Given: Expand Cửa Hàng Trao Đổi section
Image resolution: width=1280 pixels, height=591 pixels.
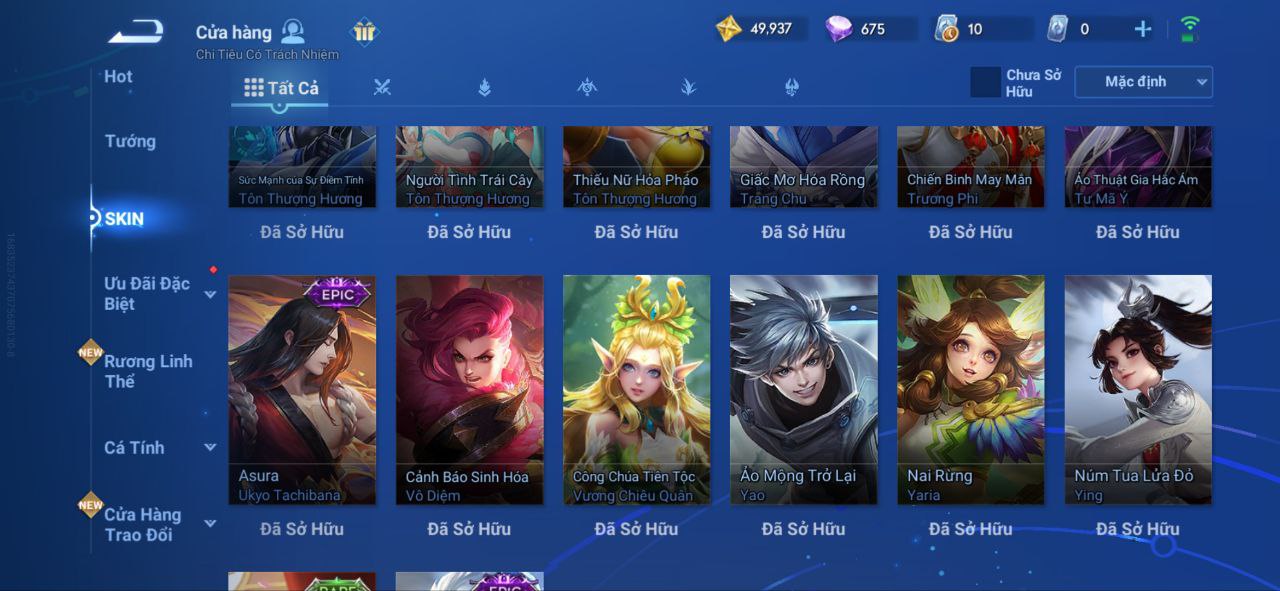Looking at the screenshot, I should coord(211,524).
